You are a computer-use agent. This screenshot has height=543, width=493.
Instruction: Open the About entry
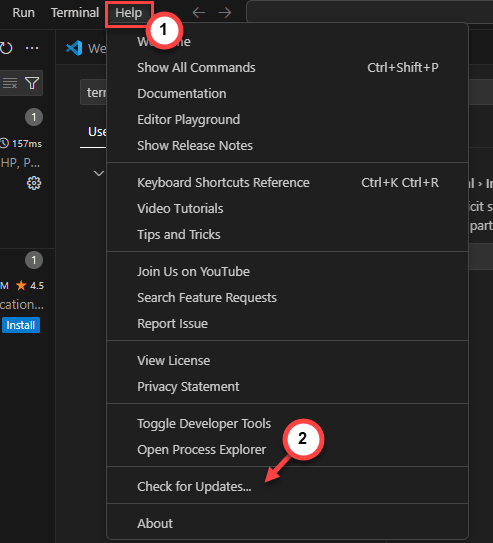click(287, 524)
